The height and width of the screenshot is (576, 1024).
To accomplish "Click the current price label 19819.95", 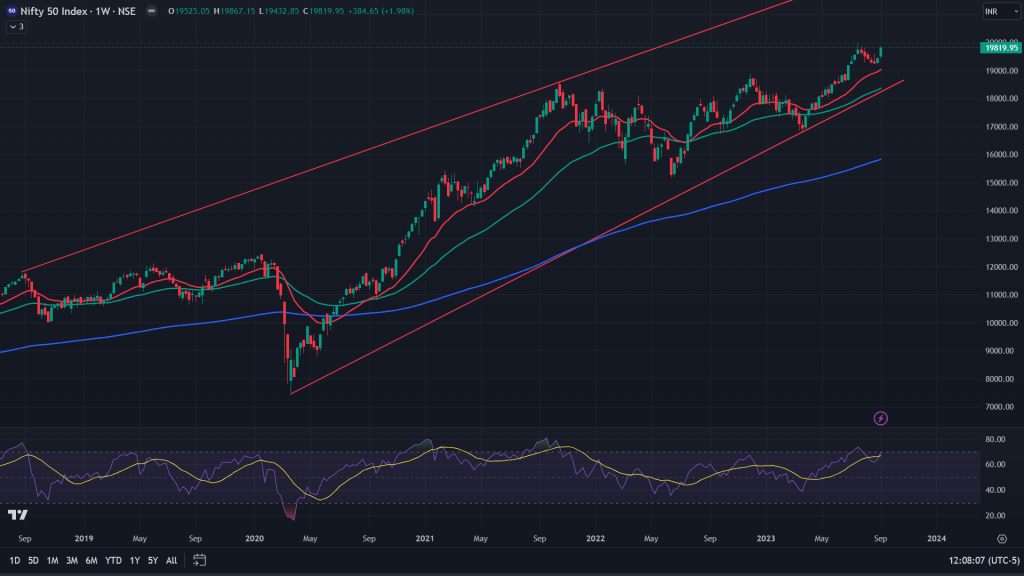I will (x=1000, y=47).
